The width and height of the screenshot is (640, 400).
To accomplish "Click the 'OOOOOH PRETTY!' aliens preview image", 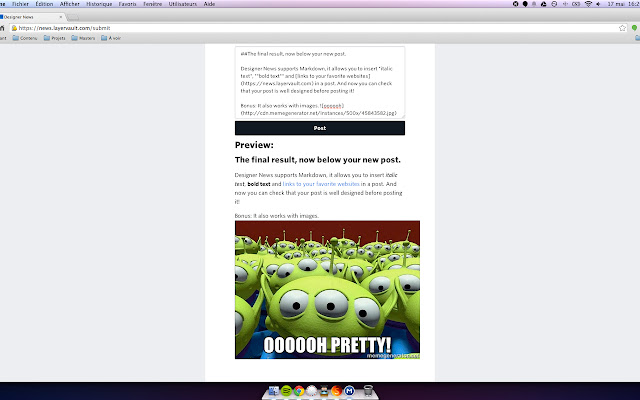I will point(327,290).
